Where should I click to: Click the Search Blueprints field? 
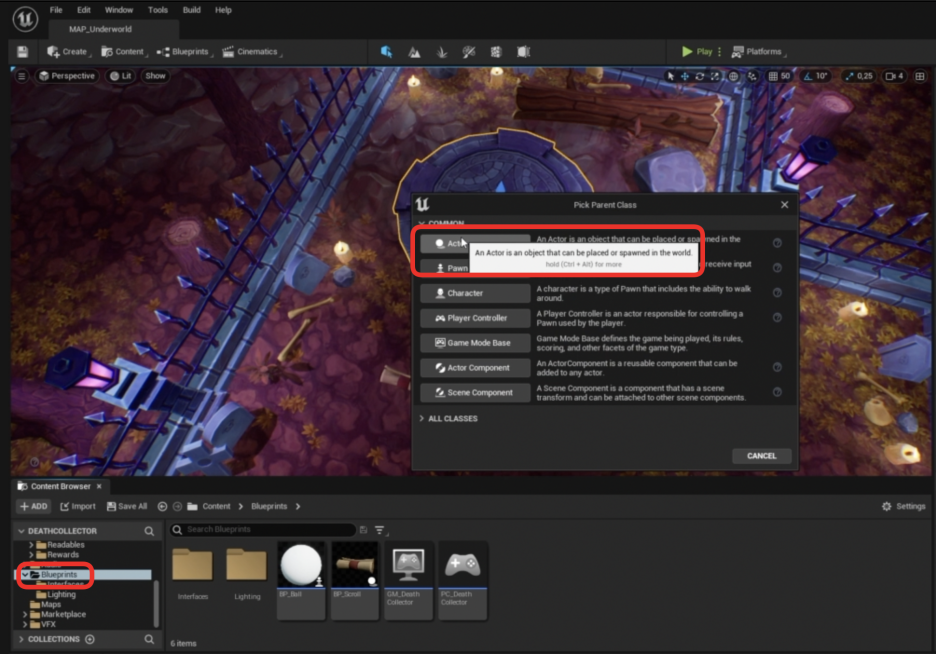pyautogui.click(x=263, y=529)
